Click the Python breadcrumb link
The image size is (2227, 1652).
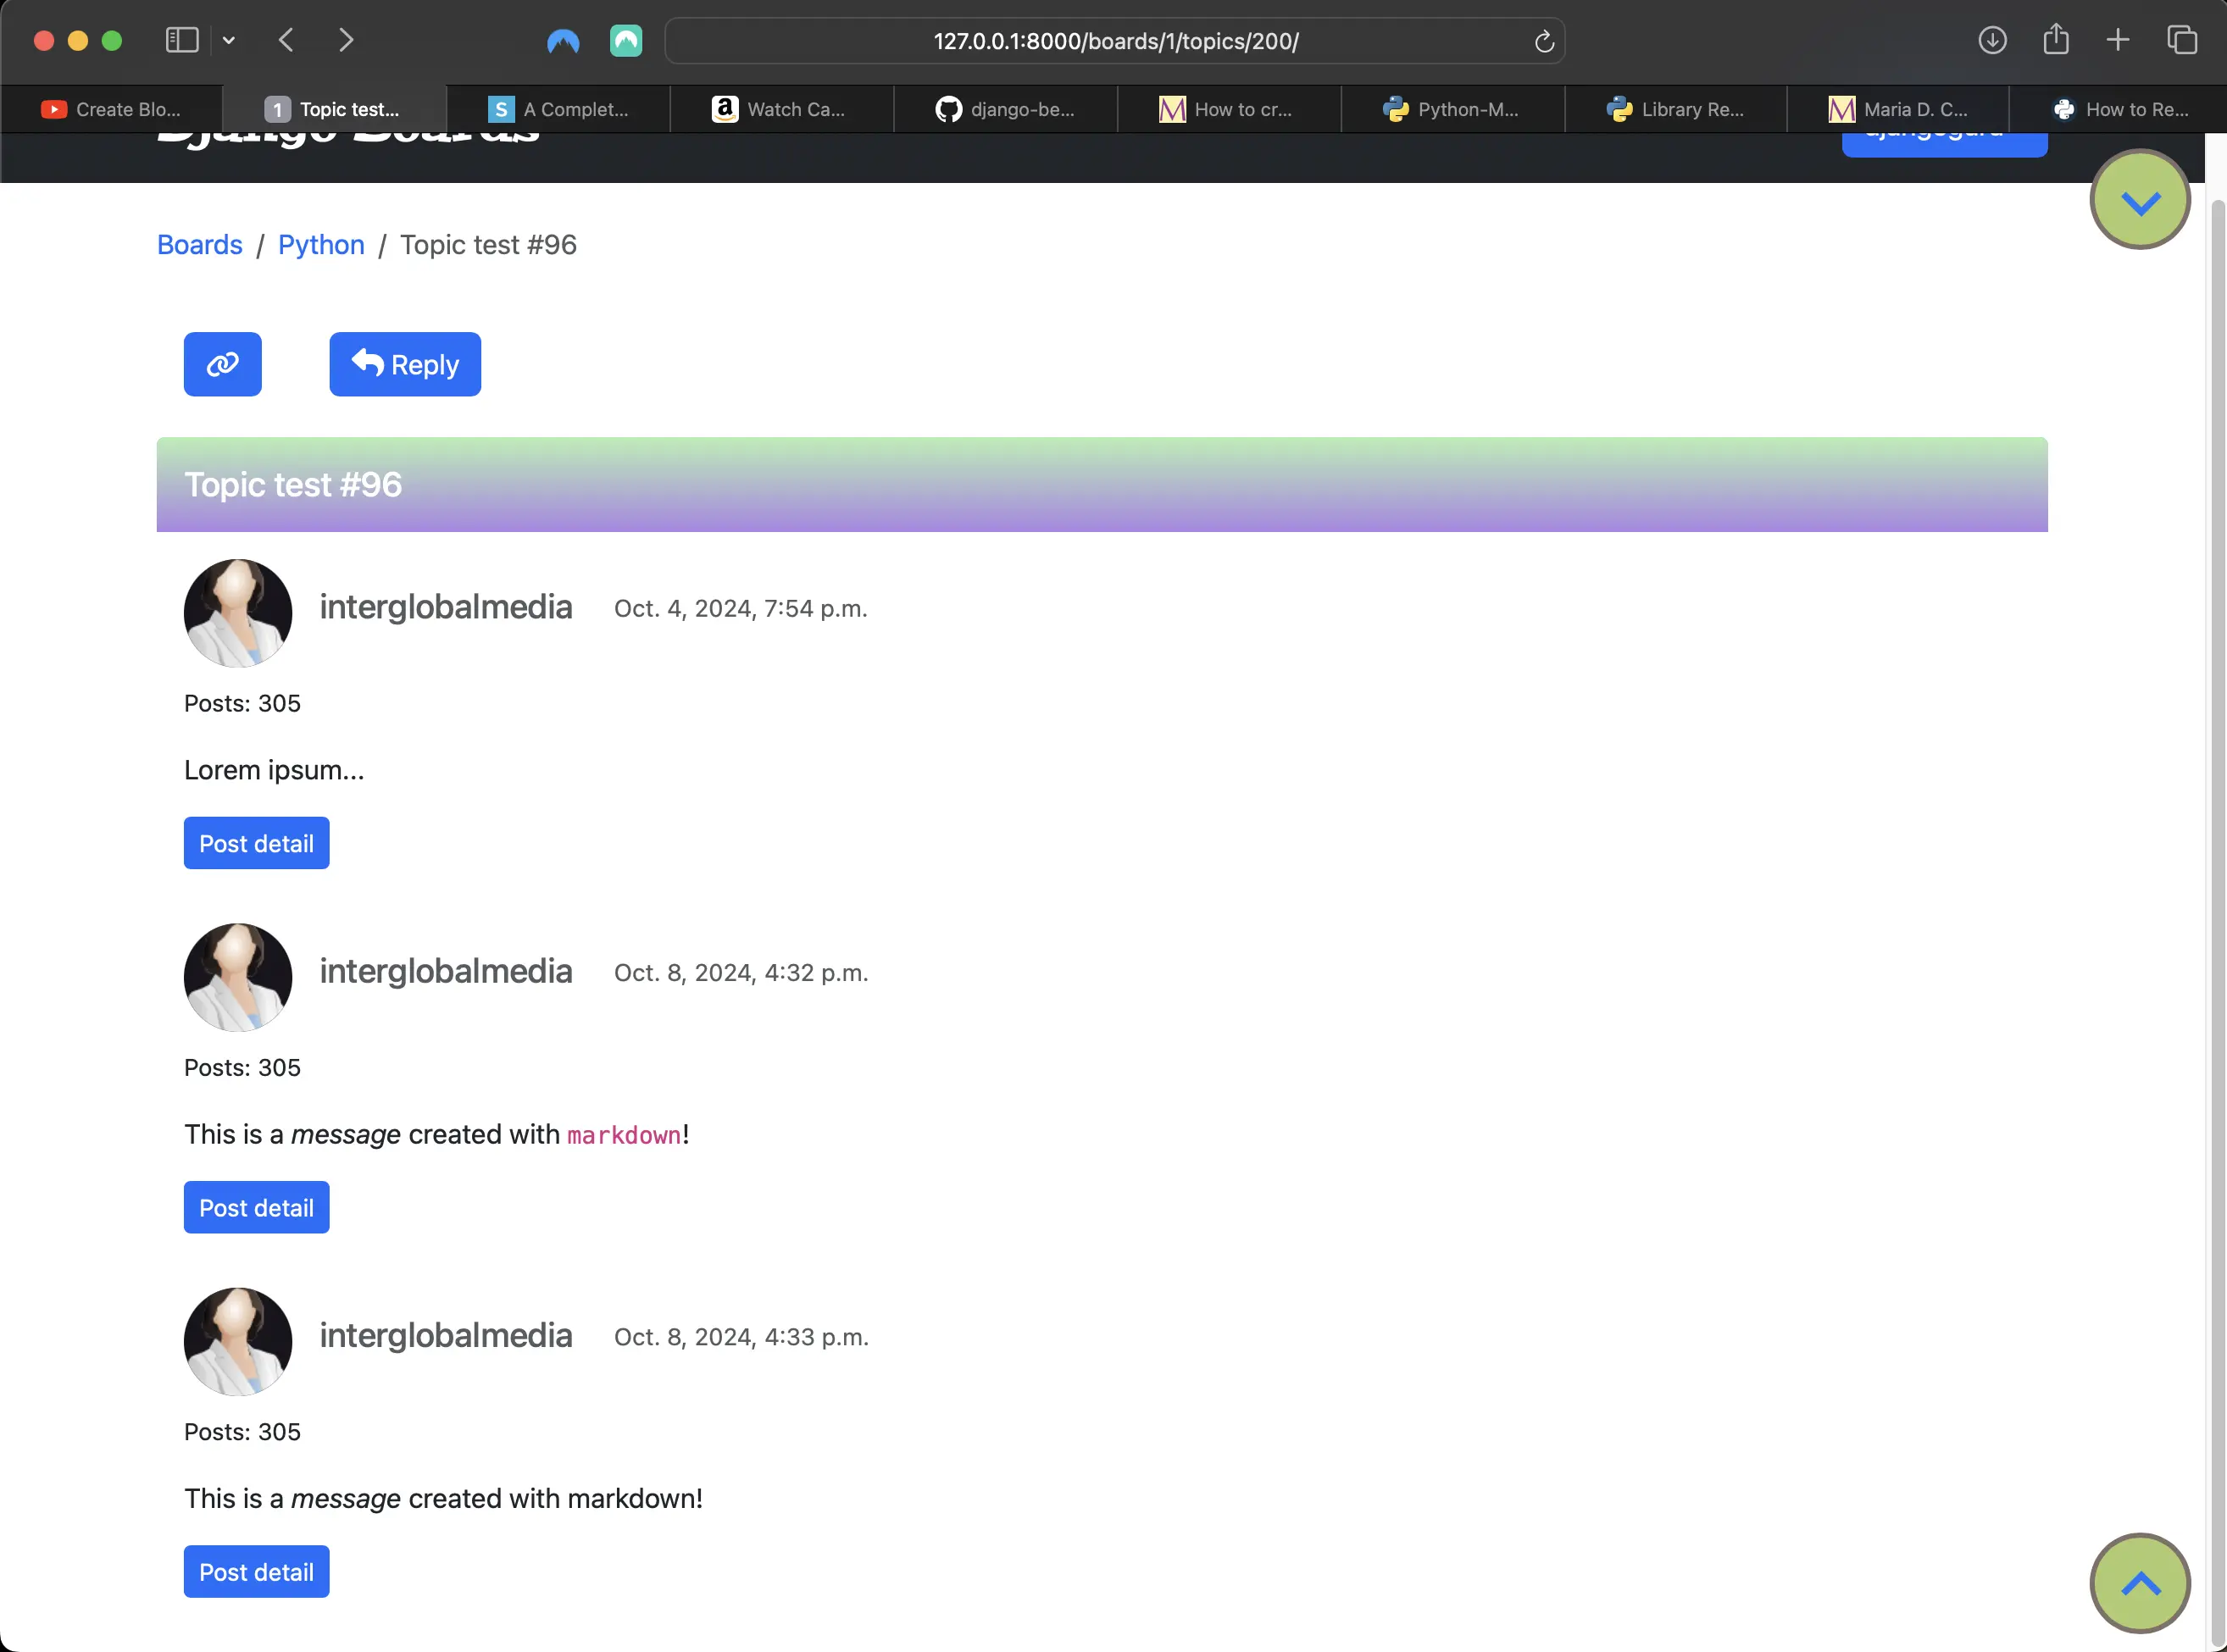point(321,245)
